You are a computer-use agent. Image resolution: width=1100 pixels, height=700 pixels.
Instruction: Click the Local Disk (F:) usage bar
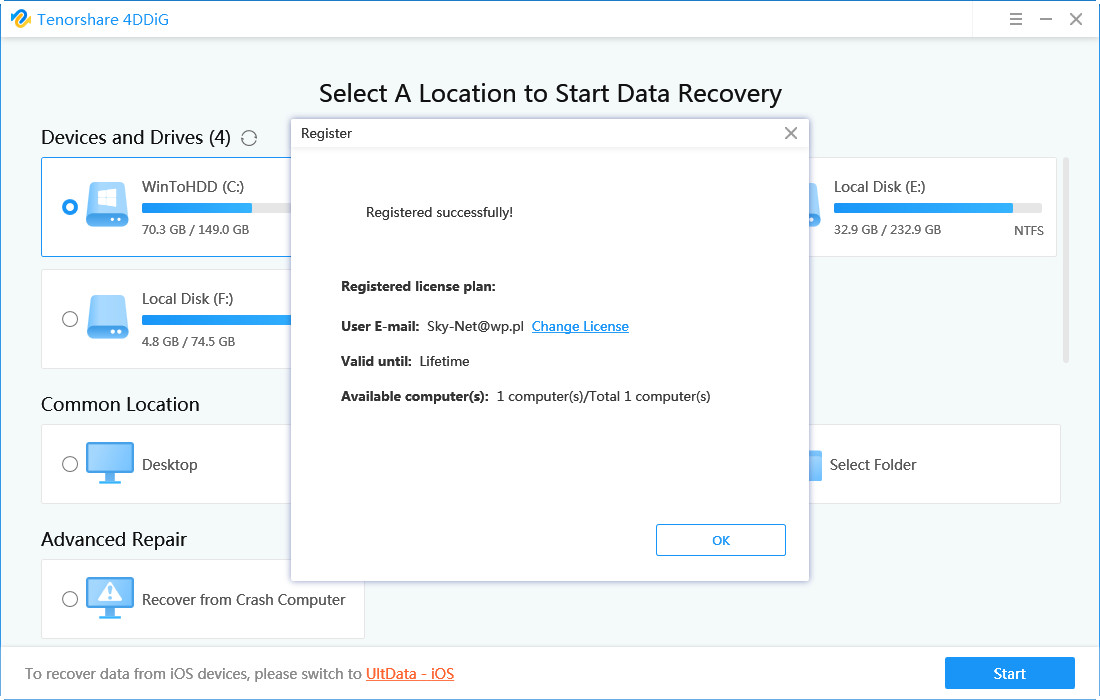click(216, 320)
